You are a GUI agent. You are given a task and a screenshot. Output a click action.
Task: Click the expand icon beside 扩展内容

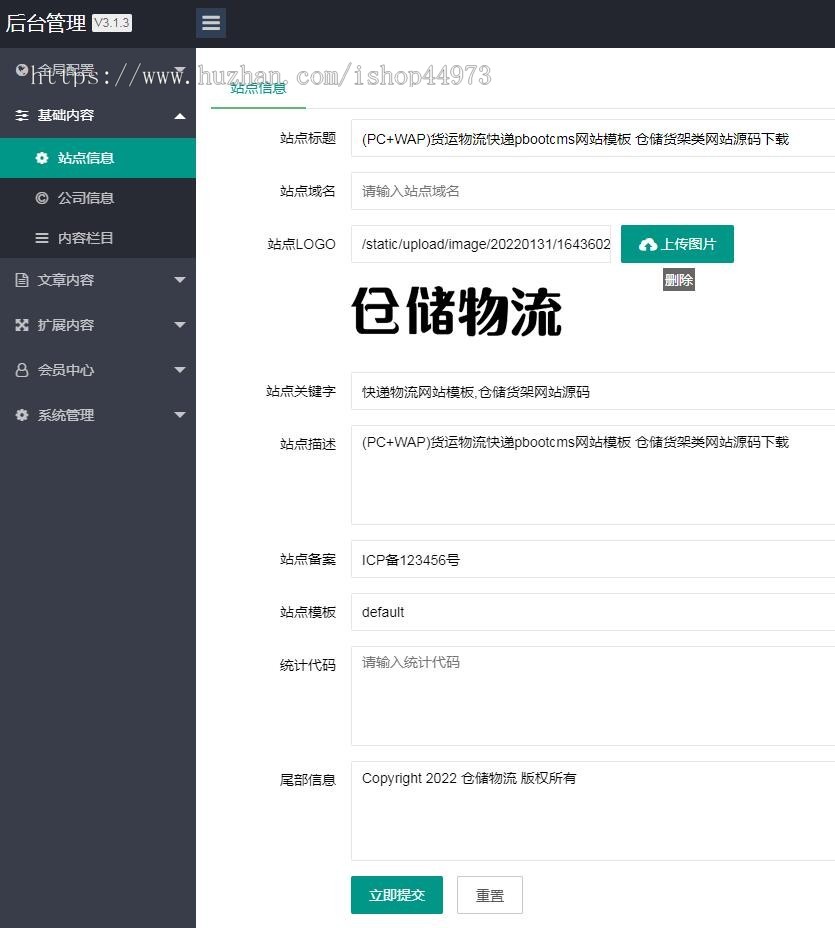click(x=22, y=325)
